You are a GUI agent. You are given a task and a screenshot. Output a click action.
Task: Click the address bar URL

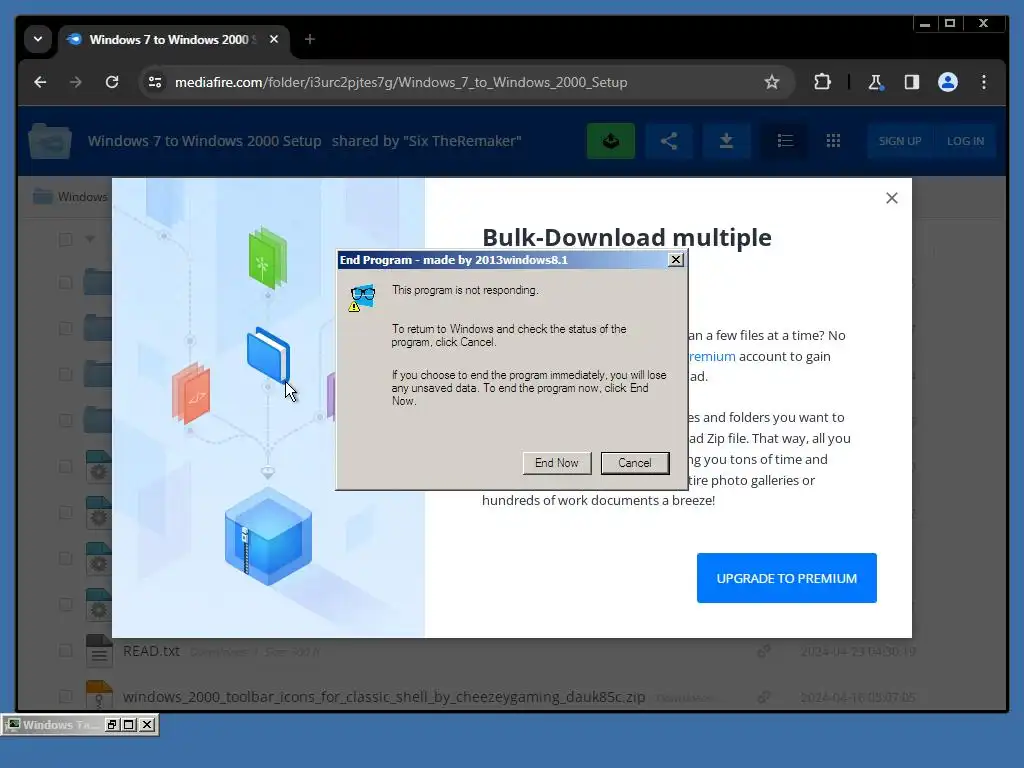[x=401, y=82]
